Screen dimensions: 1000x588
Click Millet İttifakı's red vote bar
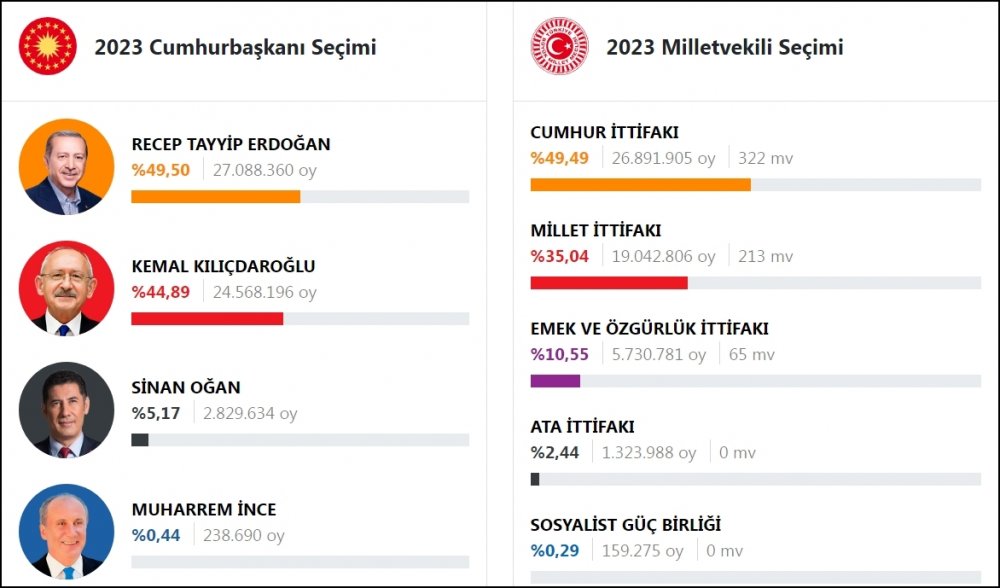tap(609, 283)
